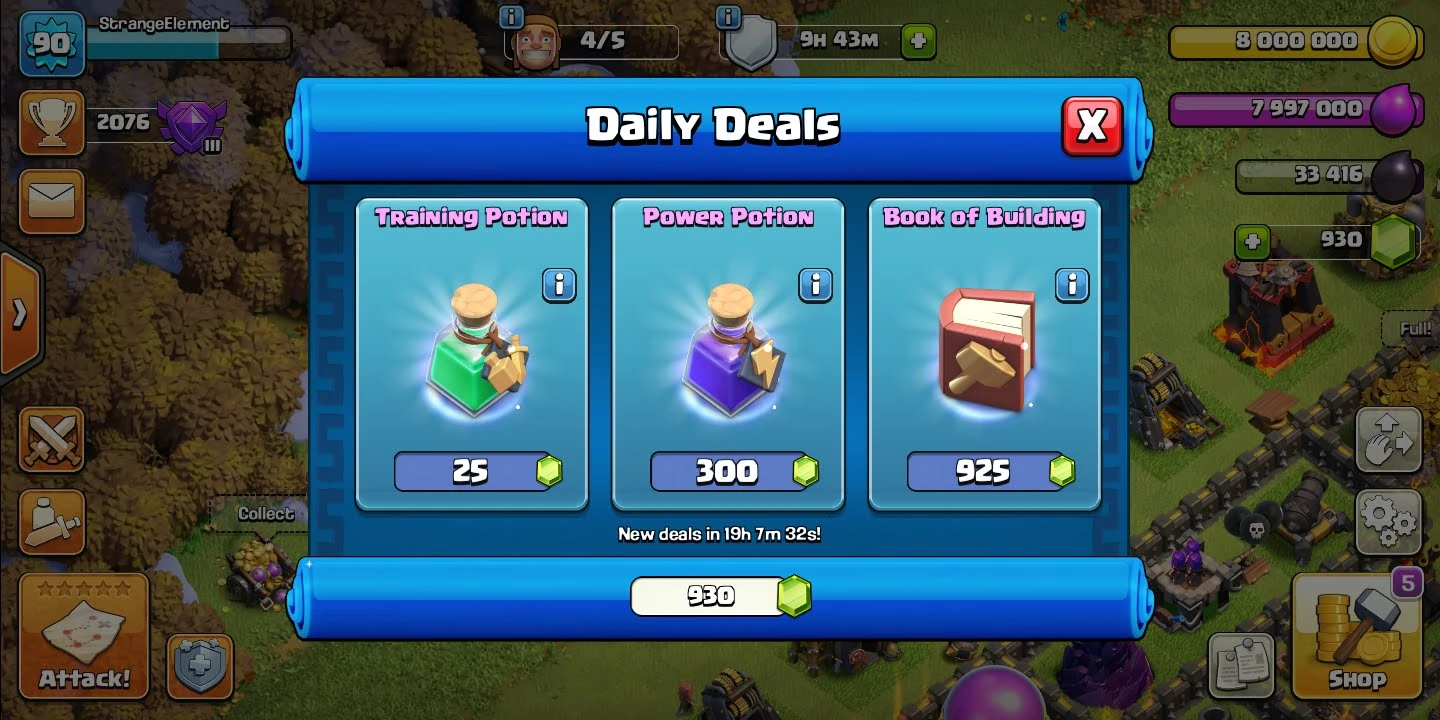
Task: Open the shield guard button
Action: coord(200,666)
